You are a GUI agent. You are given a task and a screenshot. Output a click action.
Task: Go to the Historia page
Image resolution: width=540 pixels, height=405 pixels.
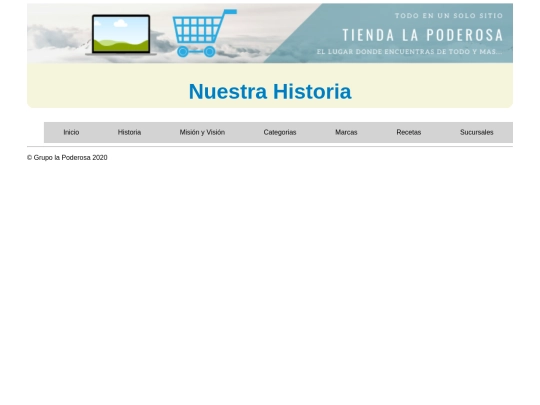point(129,132)
